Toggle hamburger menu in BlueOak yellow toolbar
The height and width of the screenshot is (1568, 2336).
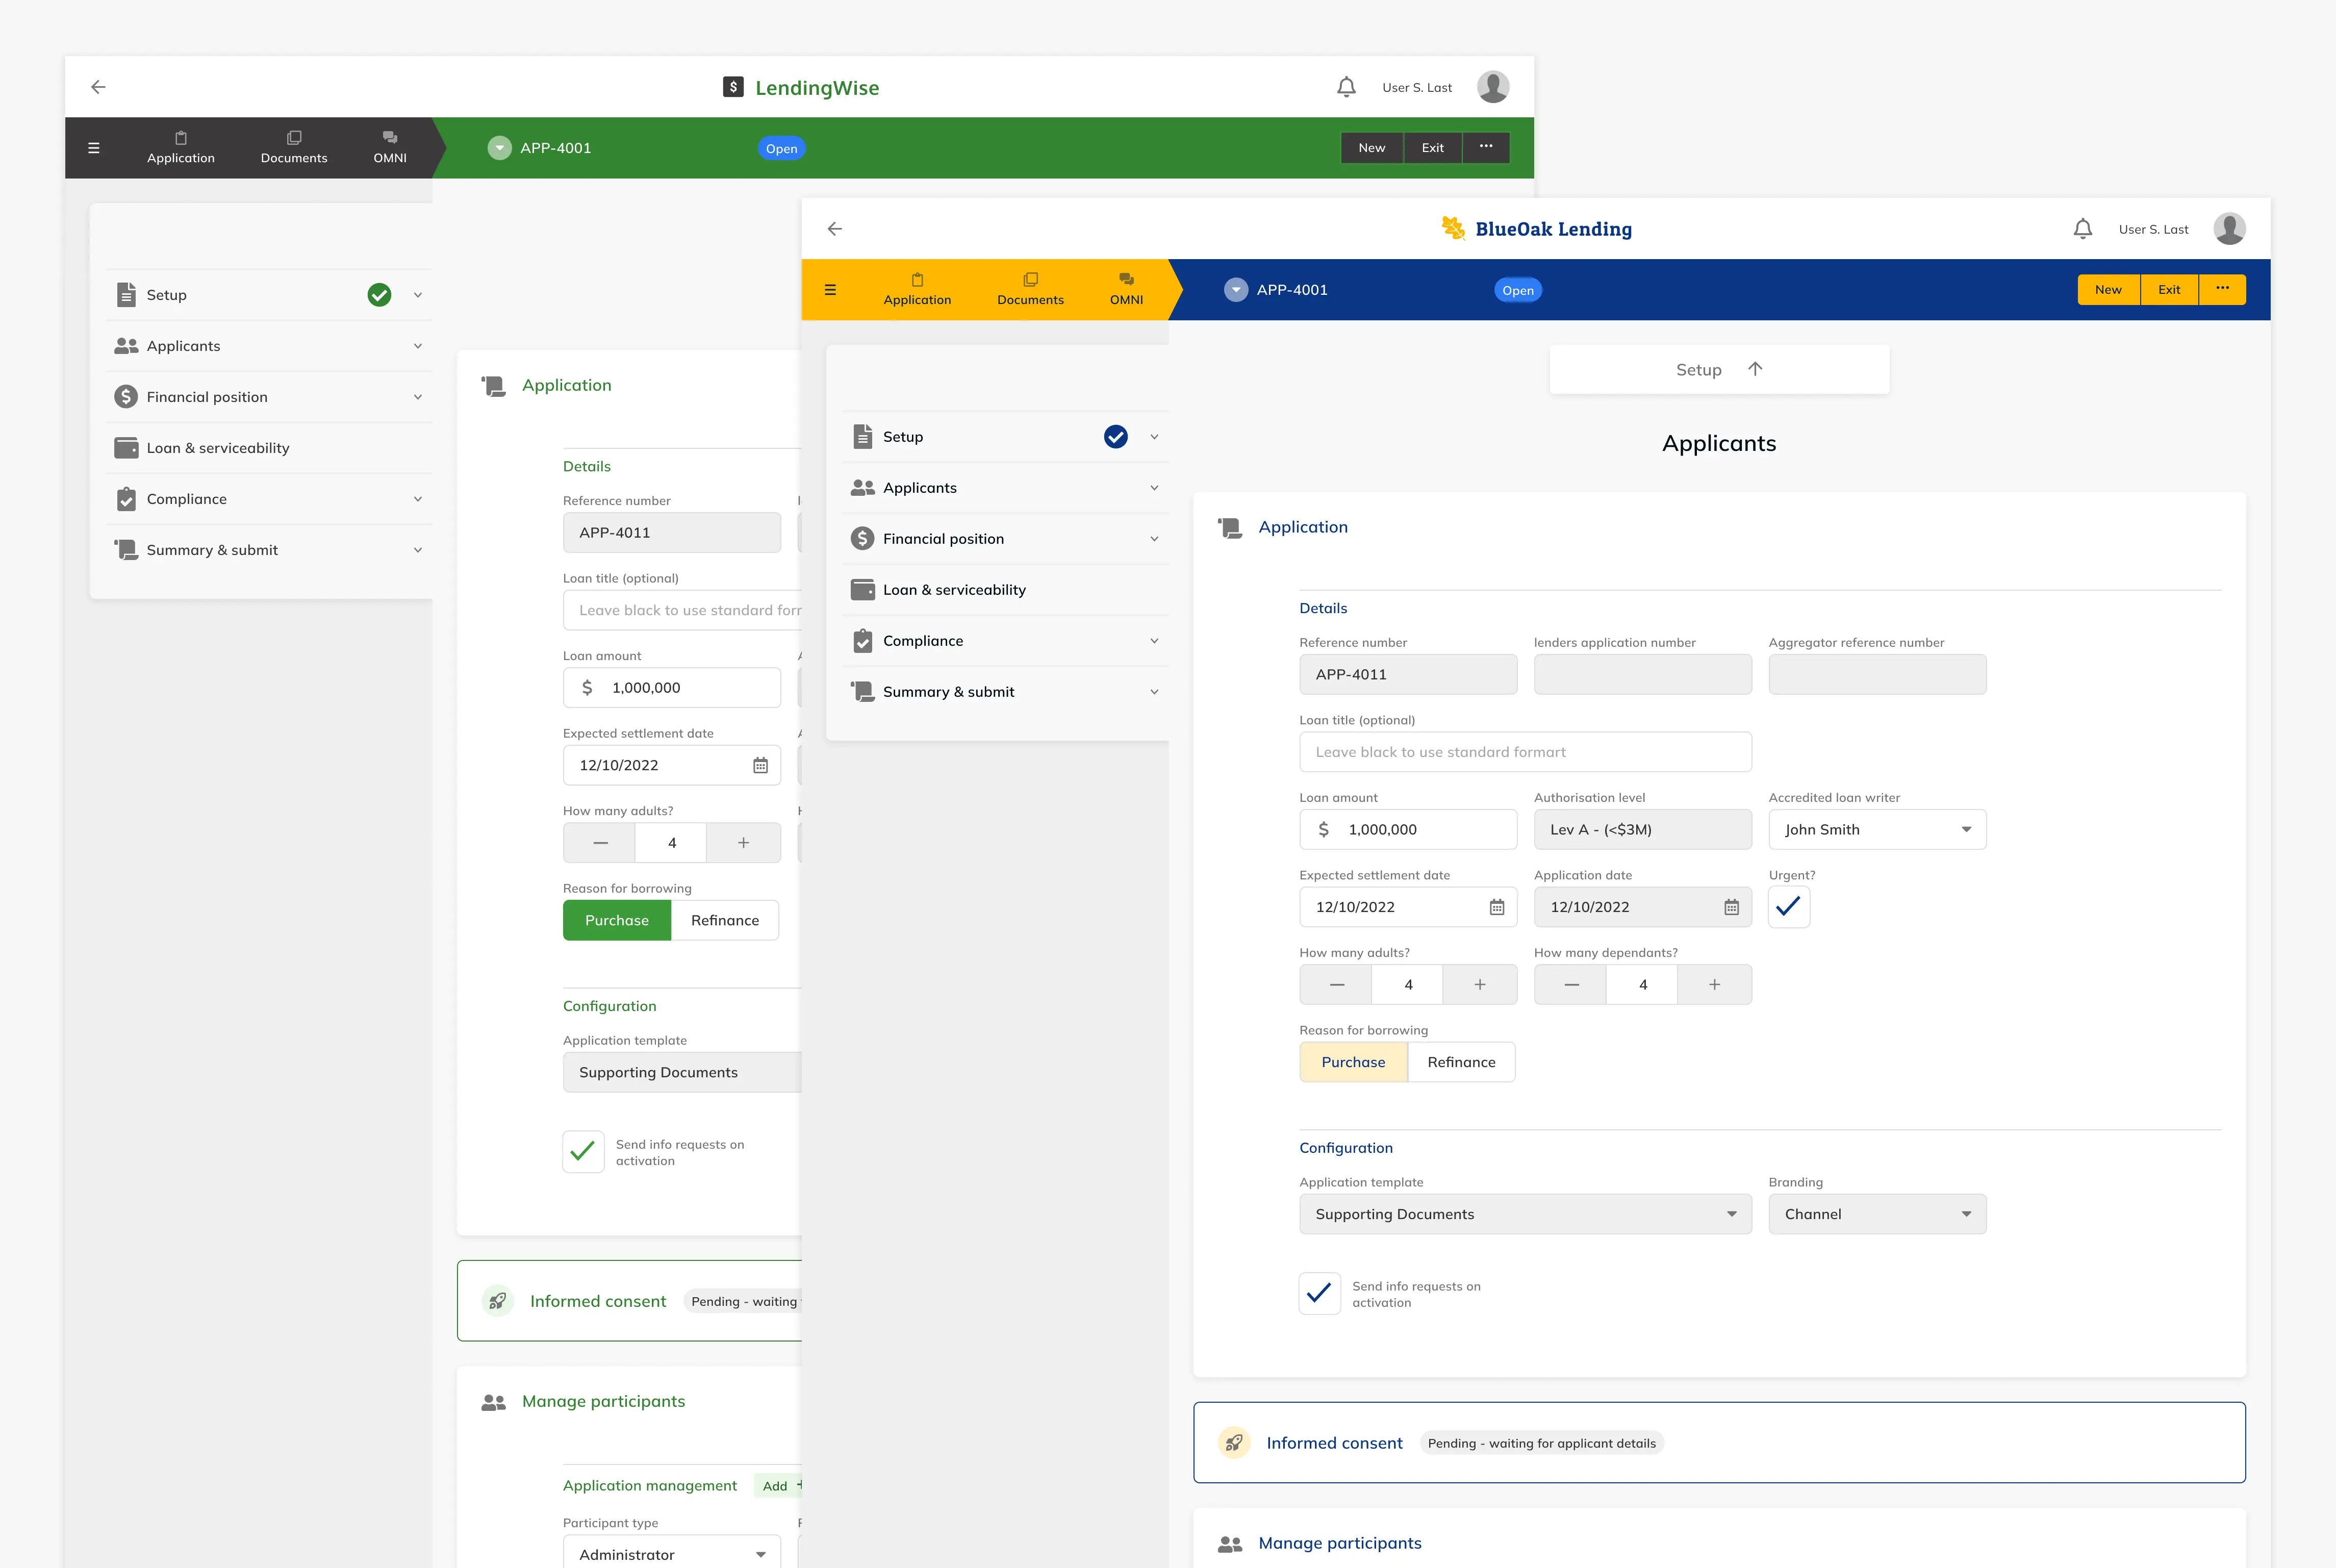point(830,290)
